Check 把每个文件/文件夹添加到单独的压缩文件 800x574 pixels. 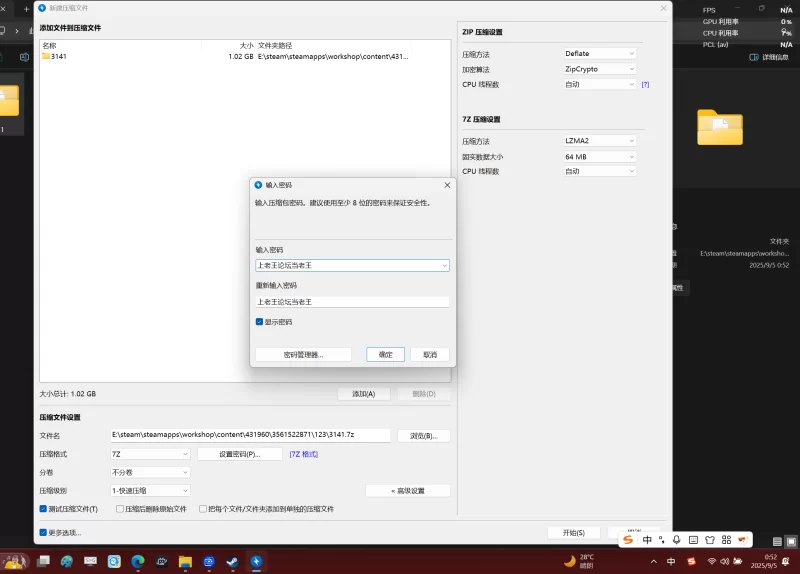(x=203, y=509)
